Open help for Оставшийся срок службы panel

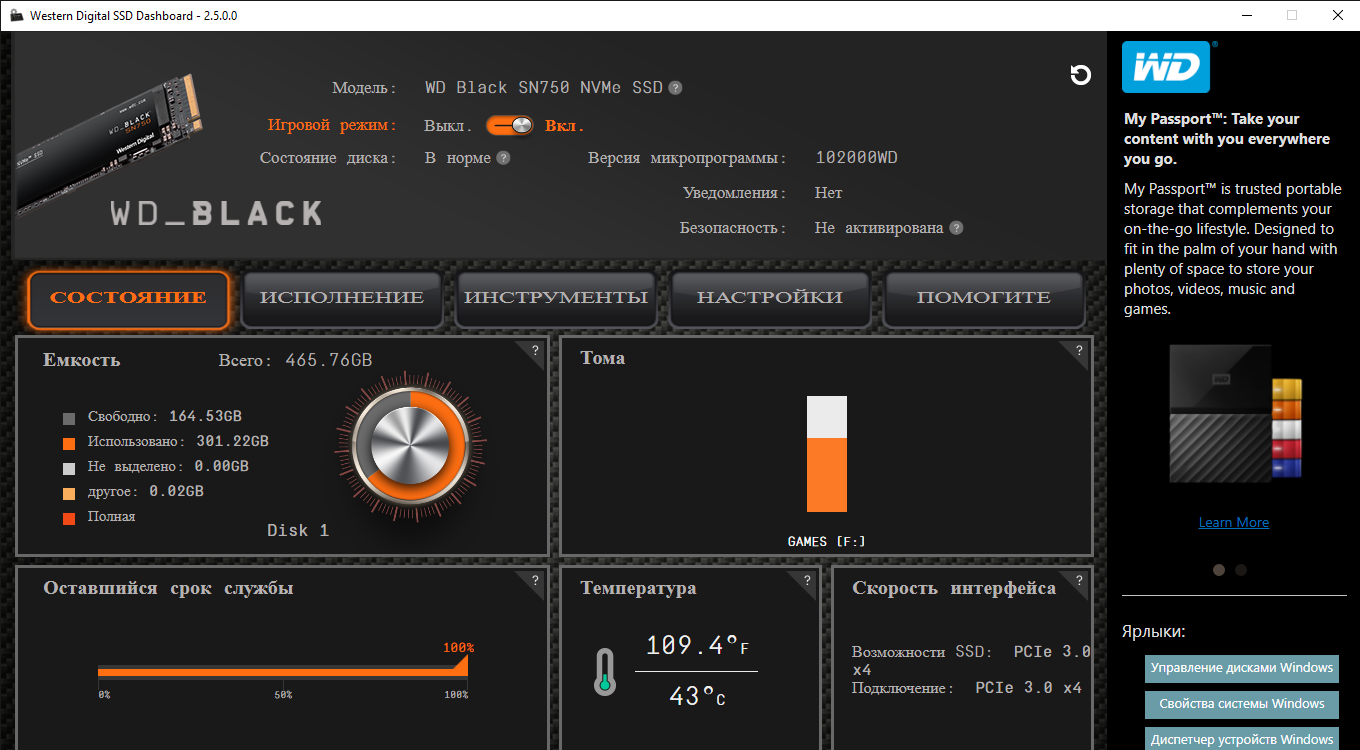pyautogui.click(x=535, y=580)
